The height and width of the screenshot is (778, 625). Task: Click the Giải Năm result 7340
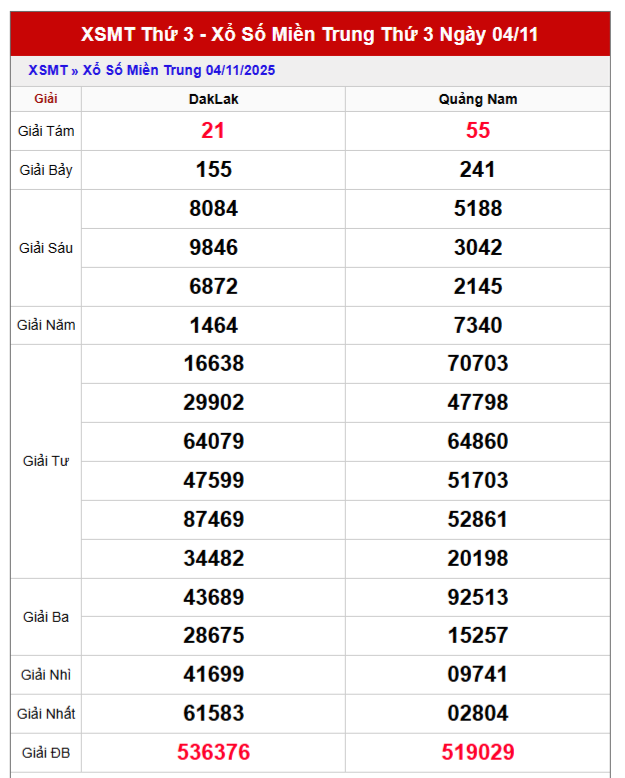coord(478,325)
